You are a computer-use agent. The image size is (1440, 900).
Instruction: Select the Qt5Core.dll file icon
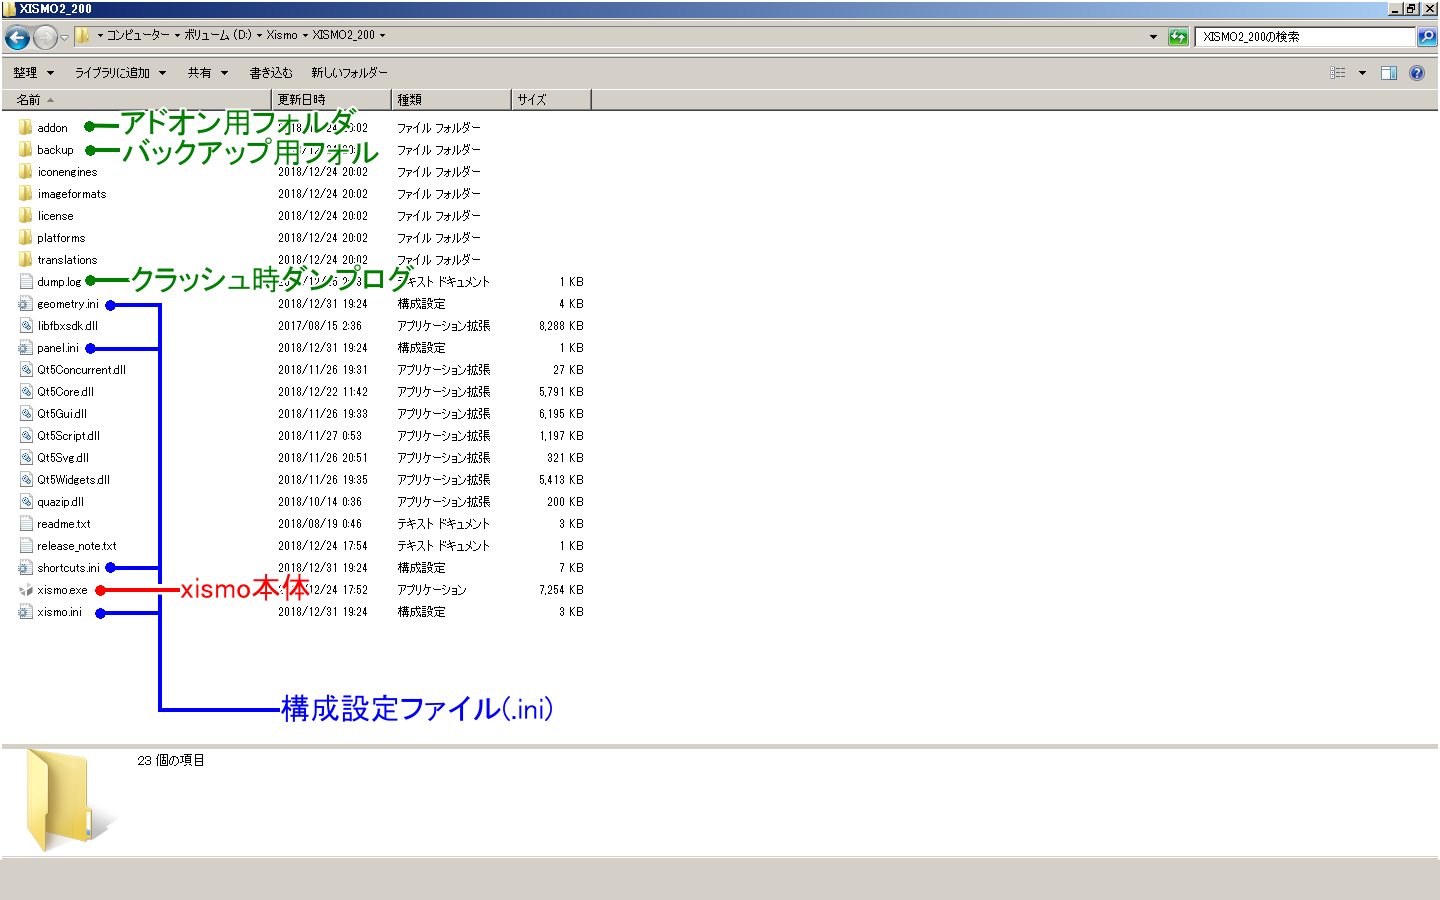(x=26, y=392)
